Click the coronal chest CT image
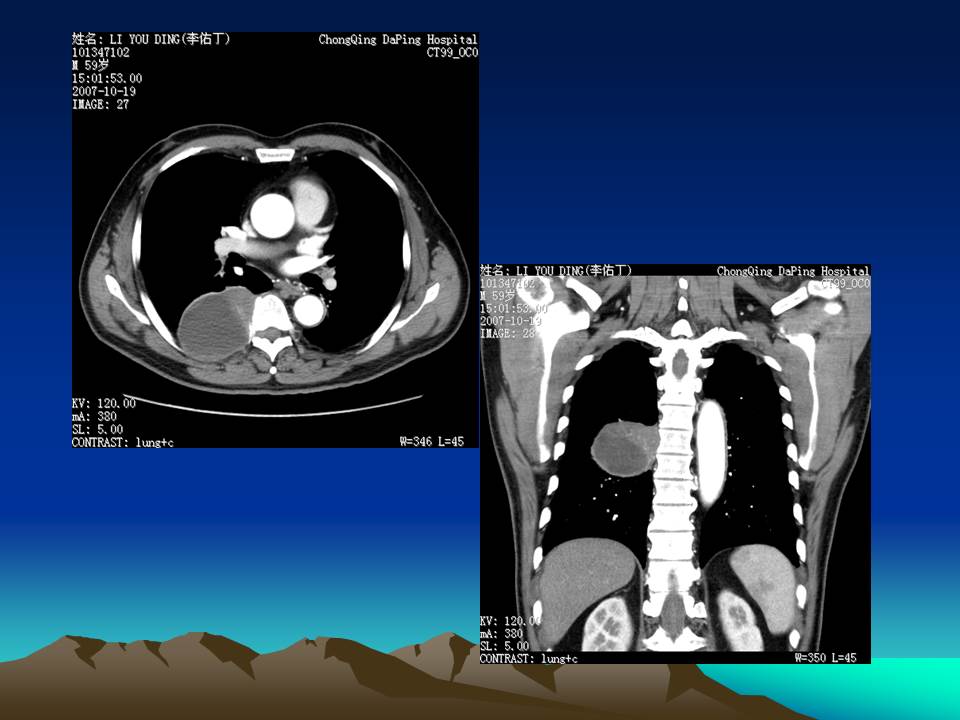This screenshot has width=960, height=720. click(675, 463)
